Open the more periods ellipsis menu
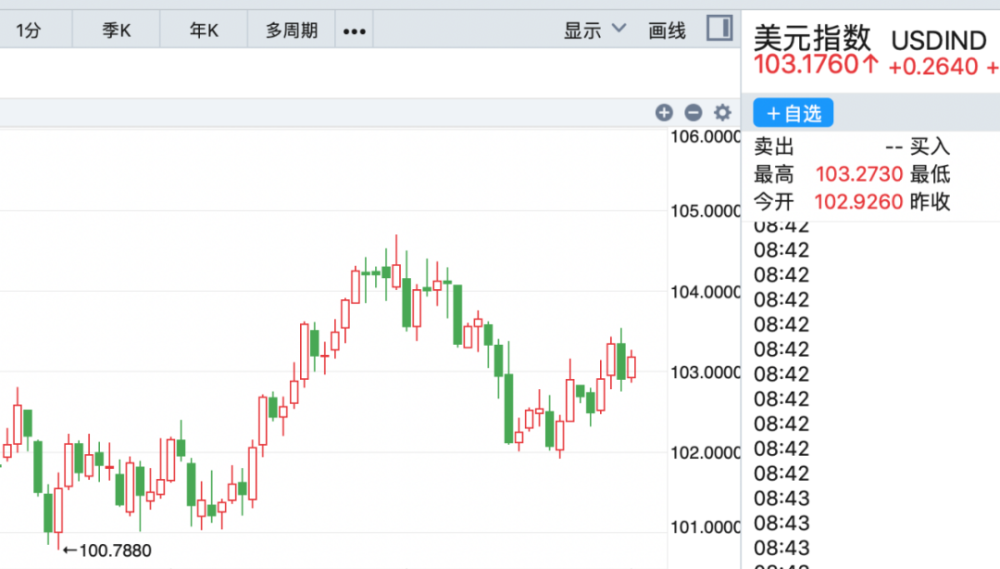The width and height of the screenshot is (1000, 569). click(x=354, y=31)
